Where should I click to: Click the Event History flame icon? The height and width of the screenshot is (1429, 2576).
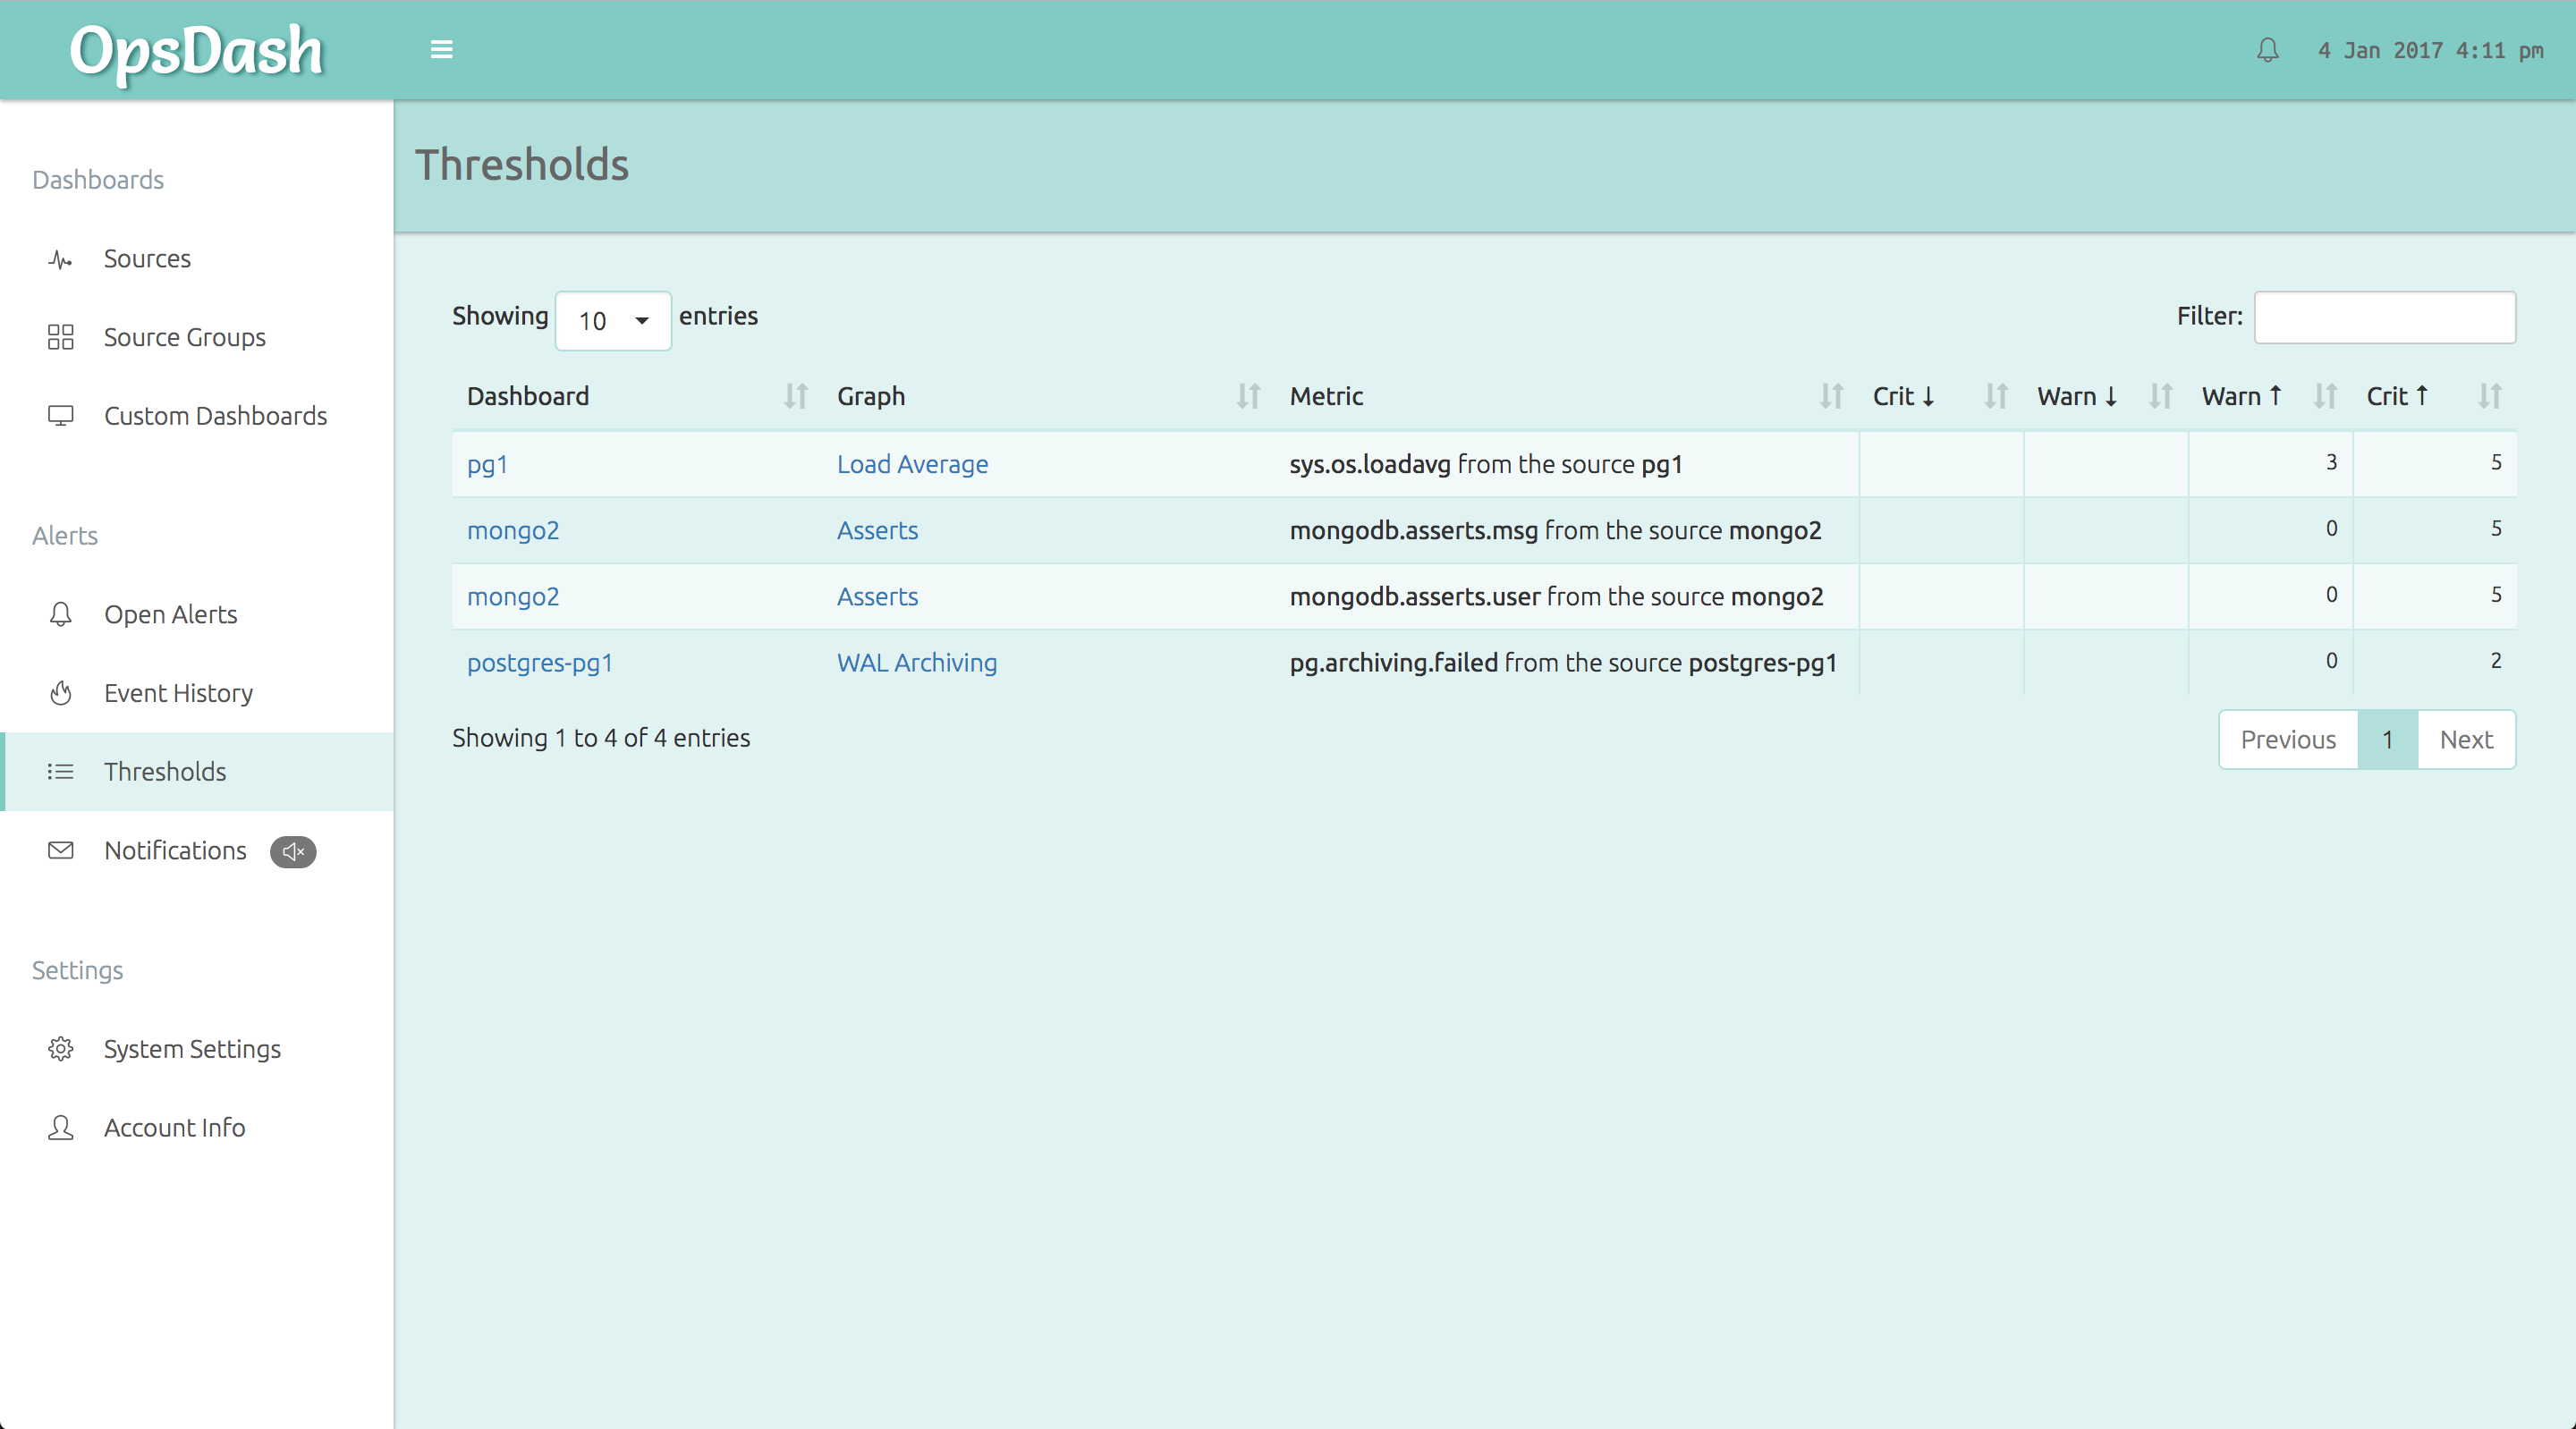tap(61, 693)
